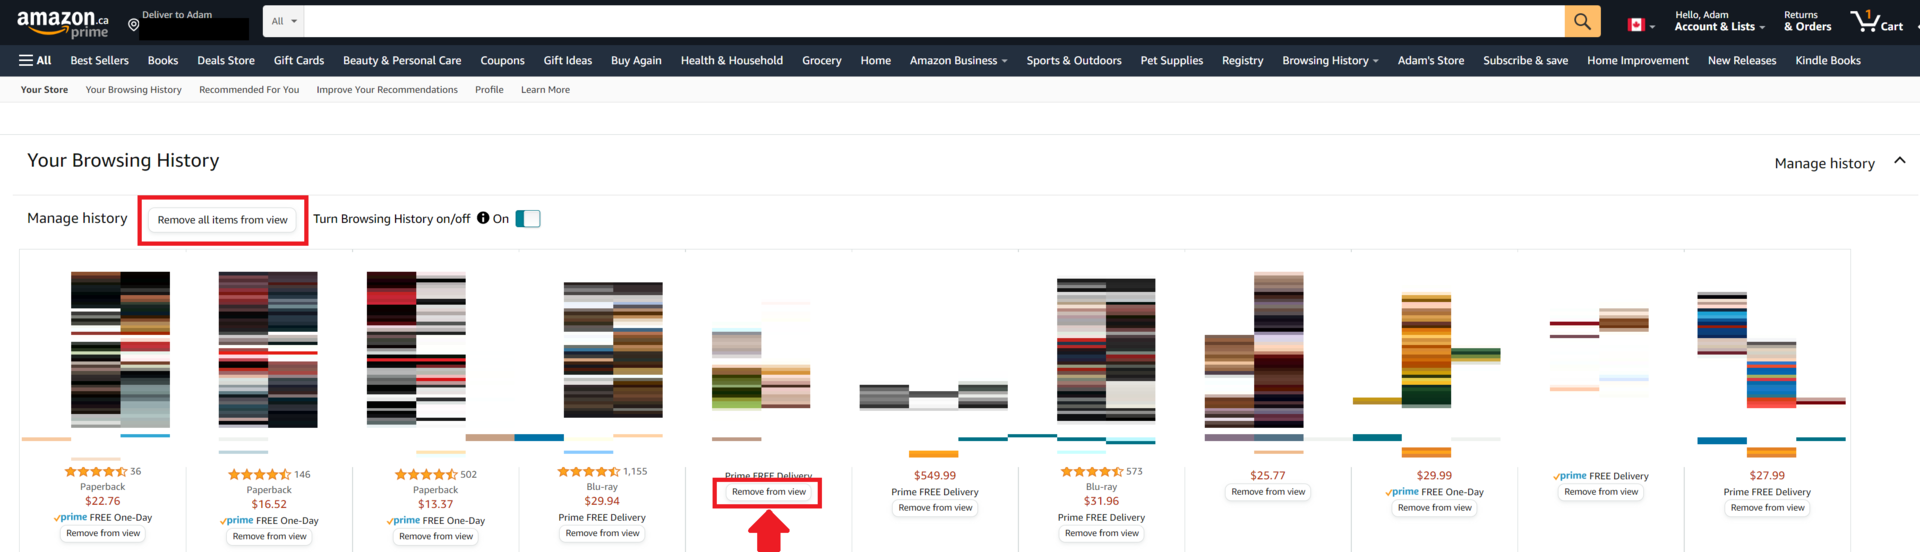Screen dimensions: 1920x552
Task: Open Returns & Orders
Action: click(1807, 21)
